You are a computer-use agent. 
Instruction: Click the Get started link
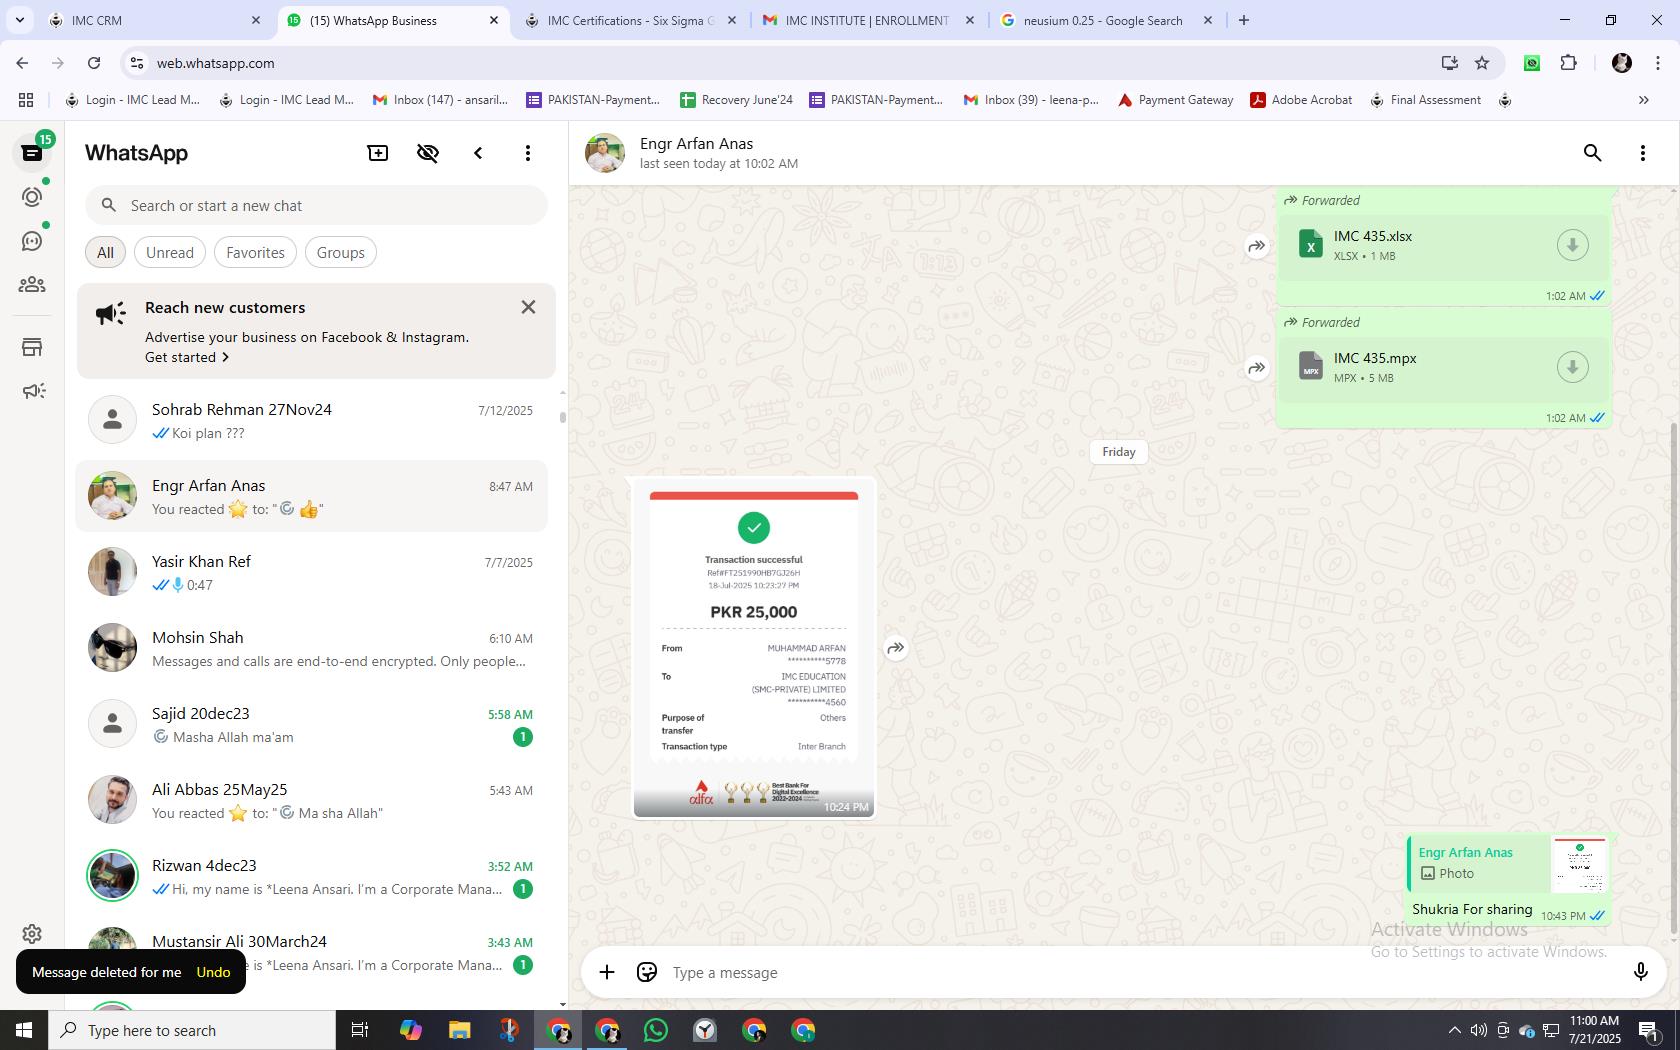[x=187, y=357]
